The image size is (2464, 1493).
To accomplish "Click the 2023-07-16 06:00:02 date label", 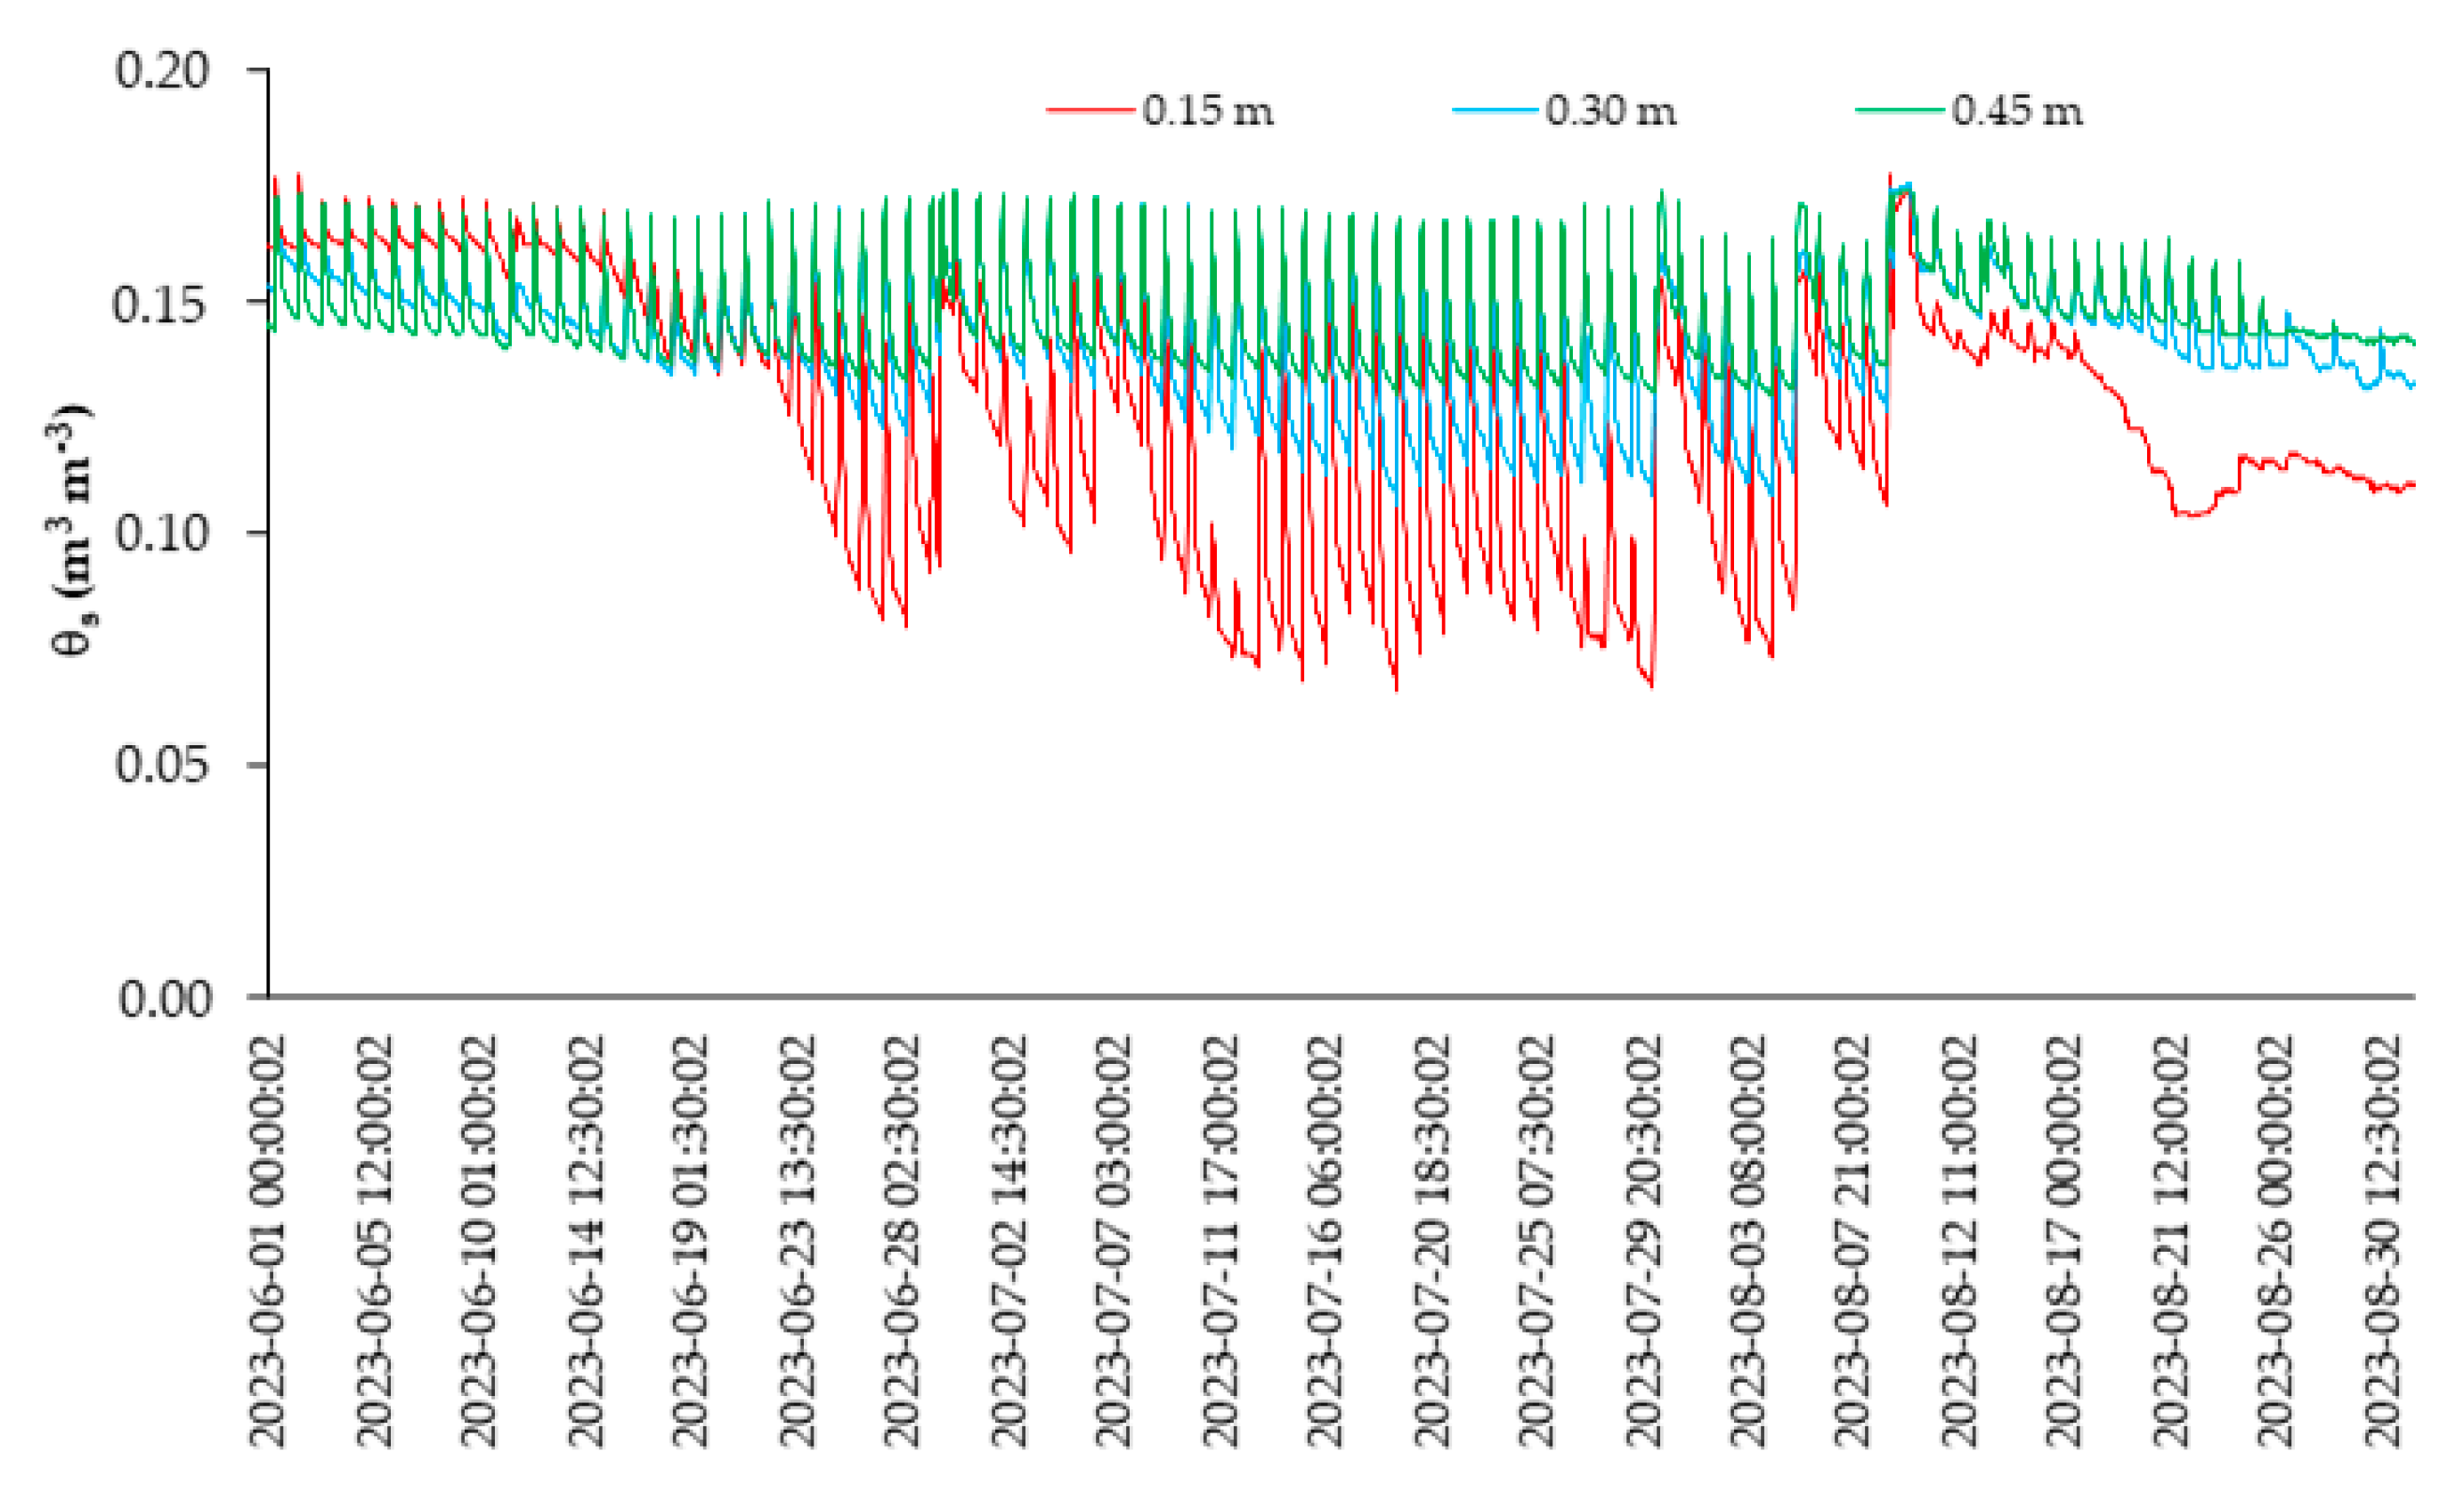I will (1324, 1240).
